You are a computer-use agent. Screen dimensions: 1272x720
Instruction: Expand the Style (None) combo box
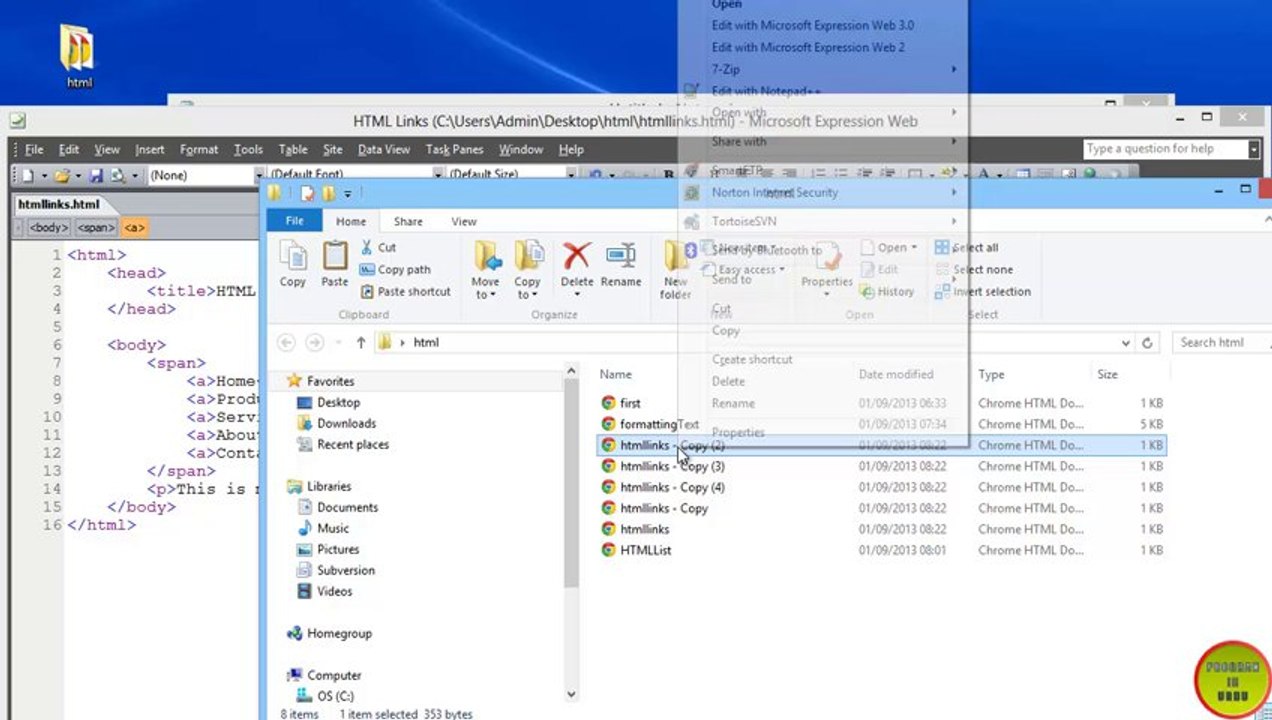(206, 175)
